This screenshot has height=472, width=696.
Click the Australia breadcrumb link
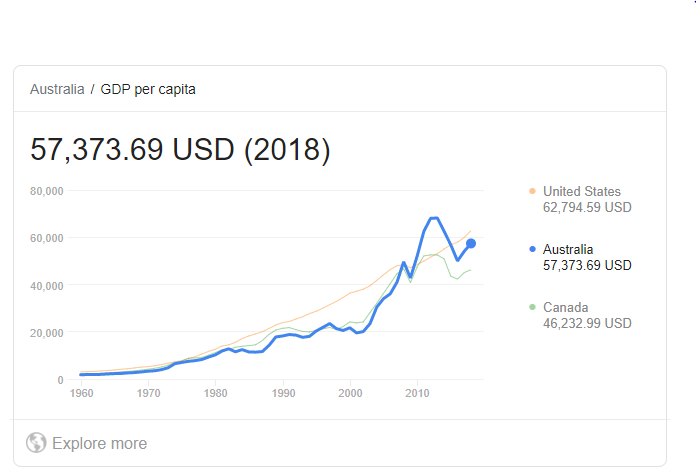(x=57, y=89)
